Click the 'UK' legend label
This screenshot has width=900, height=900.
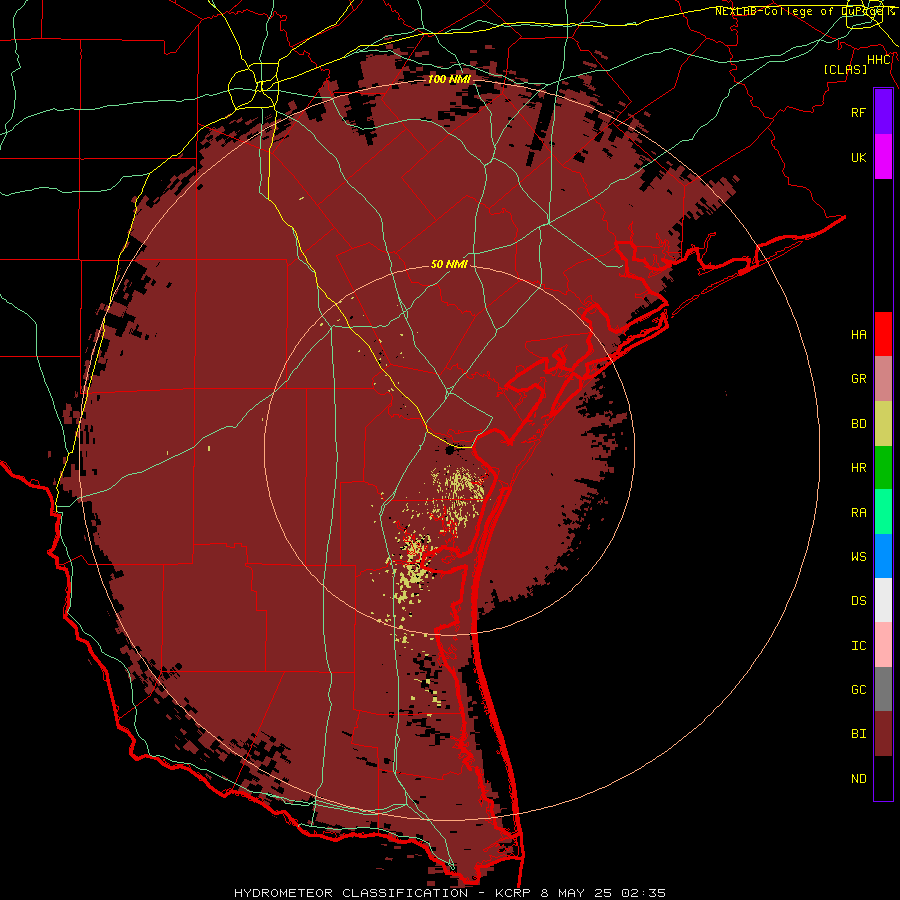point(858,157)
